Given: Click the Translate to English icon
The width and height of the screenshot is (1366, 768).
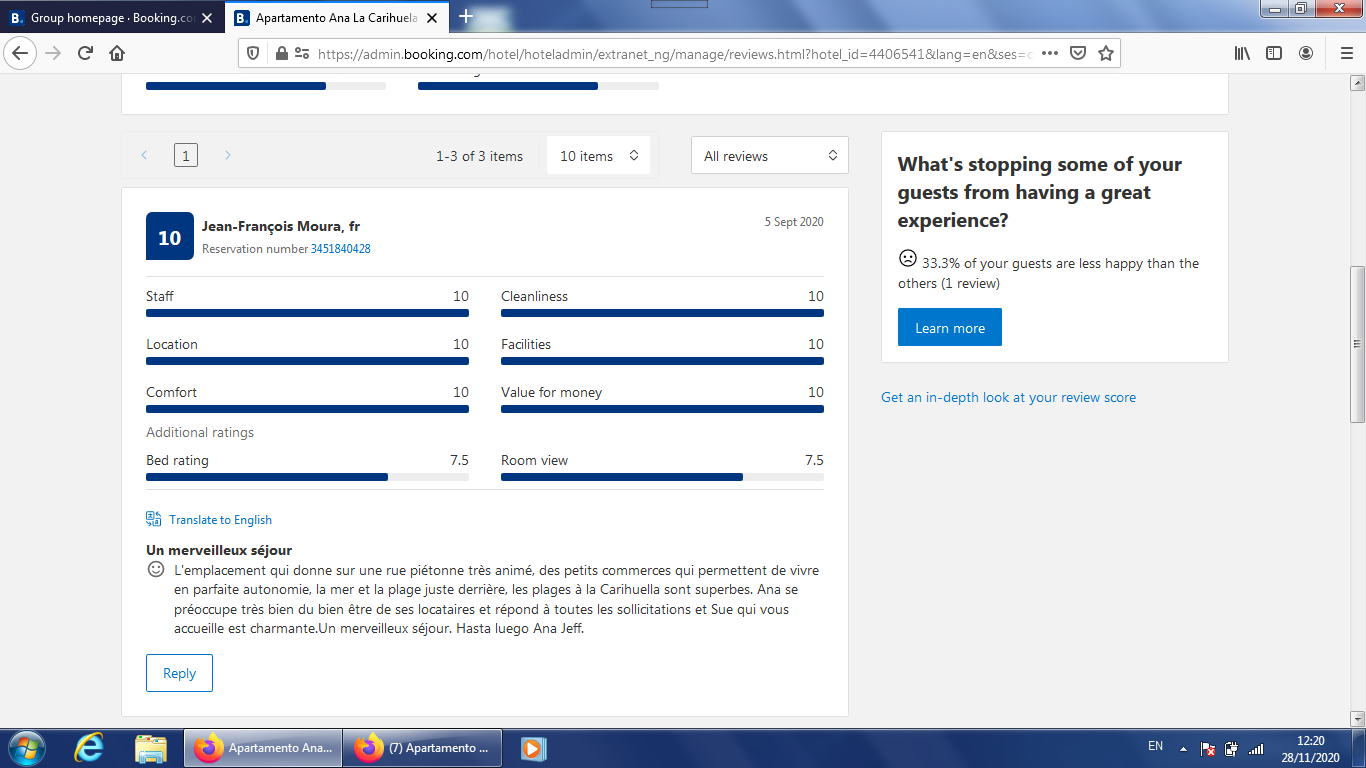Looking at the screenshot, I should coord(153,519).
